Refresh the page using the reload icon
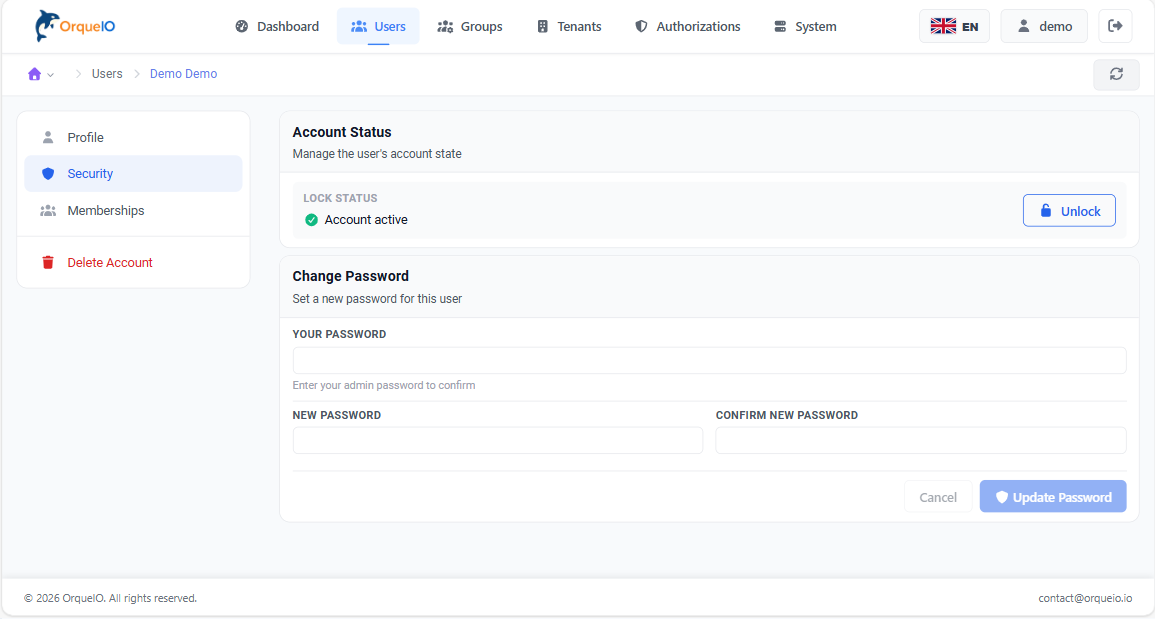This screenshot has height=619, width=1155. (x=1116, y=74)
